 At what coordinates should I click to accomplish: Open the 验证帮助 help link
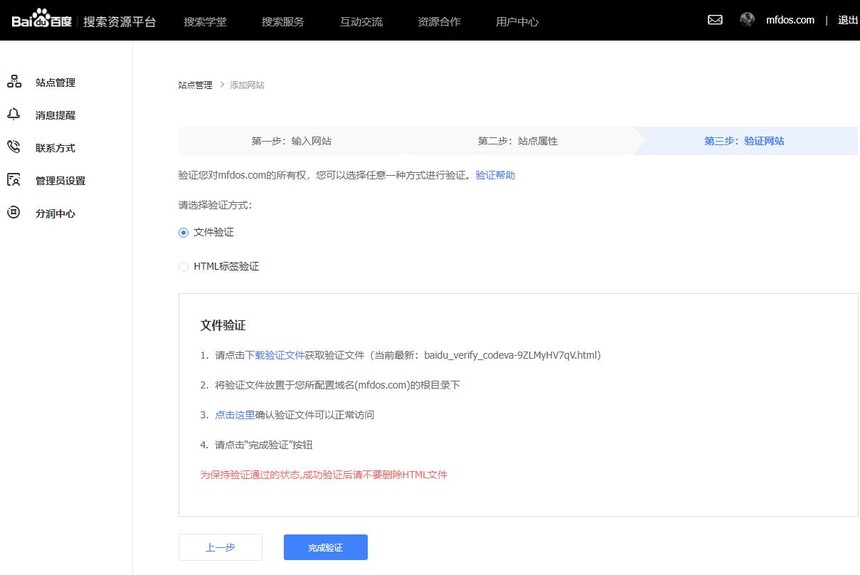coord(495,175)
